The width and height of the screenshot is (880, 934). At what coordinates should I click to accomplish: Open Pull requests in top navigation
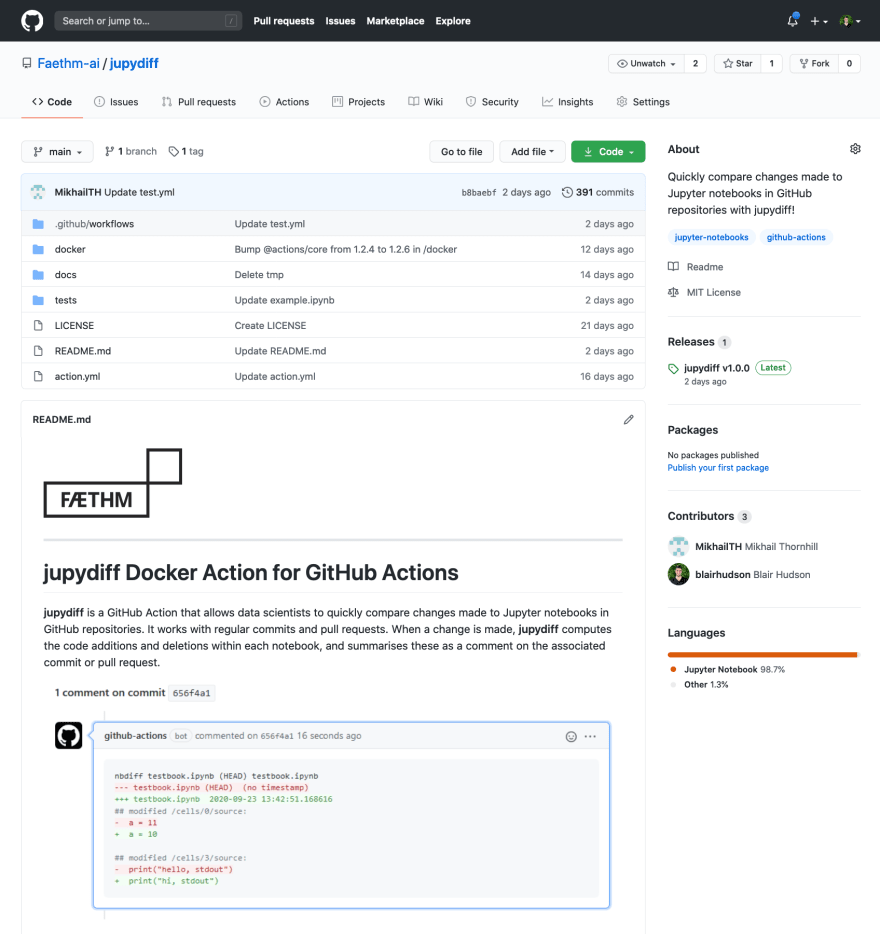point(284,21)
